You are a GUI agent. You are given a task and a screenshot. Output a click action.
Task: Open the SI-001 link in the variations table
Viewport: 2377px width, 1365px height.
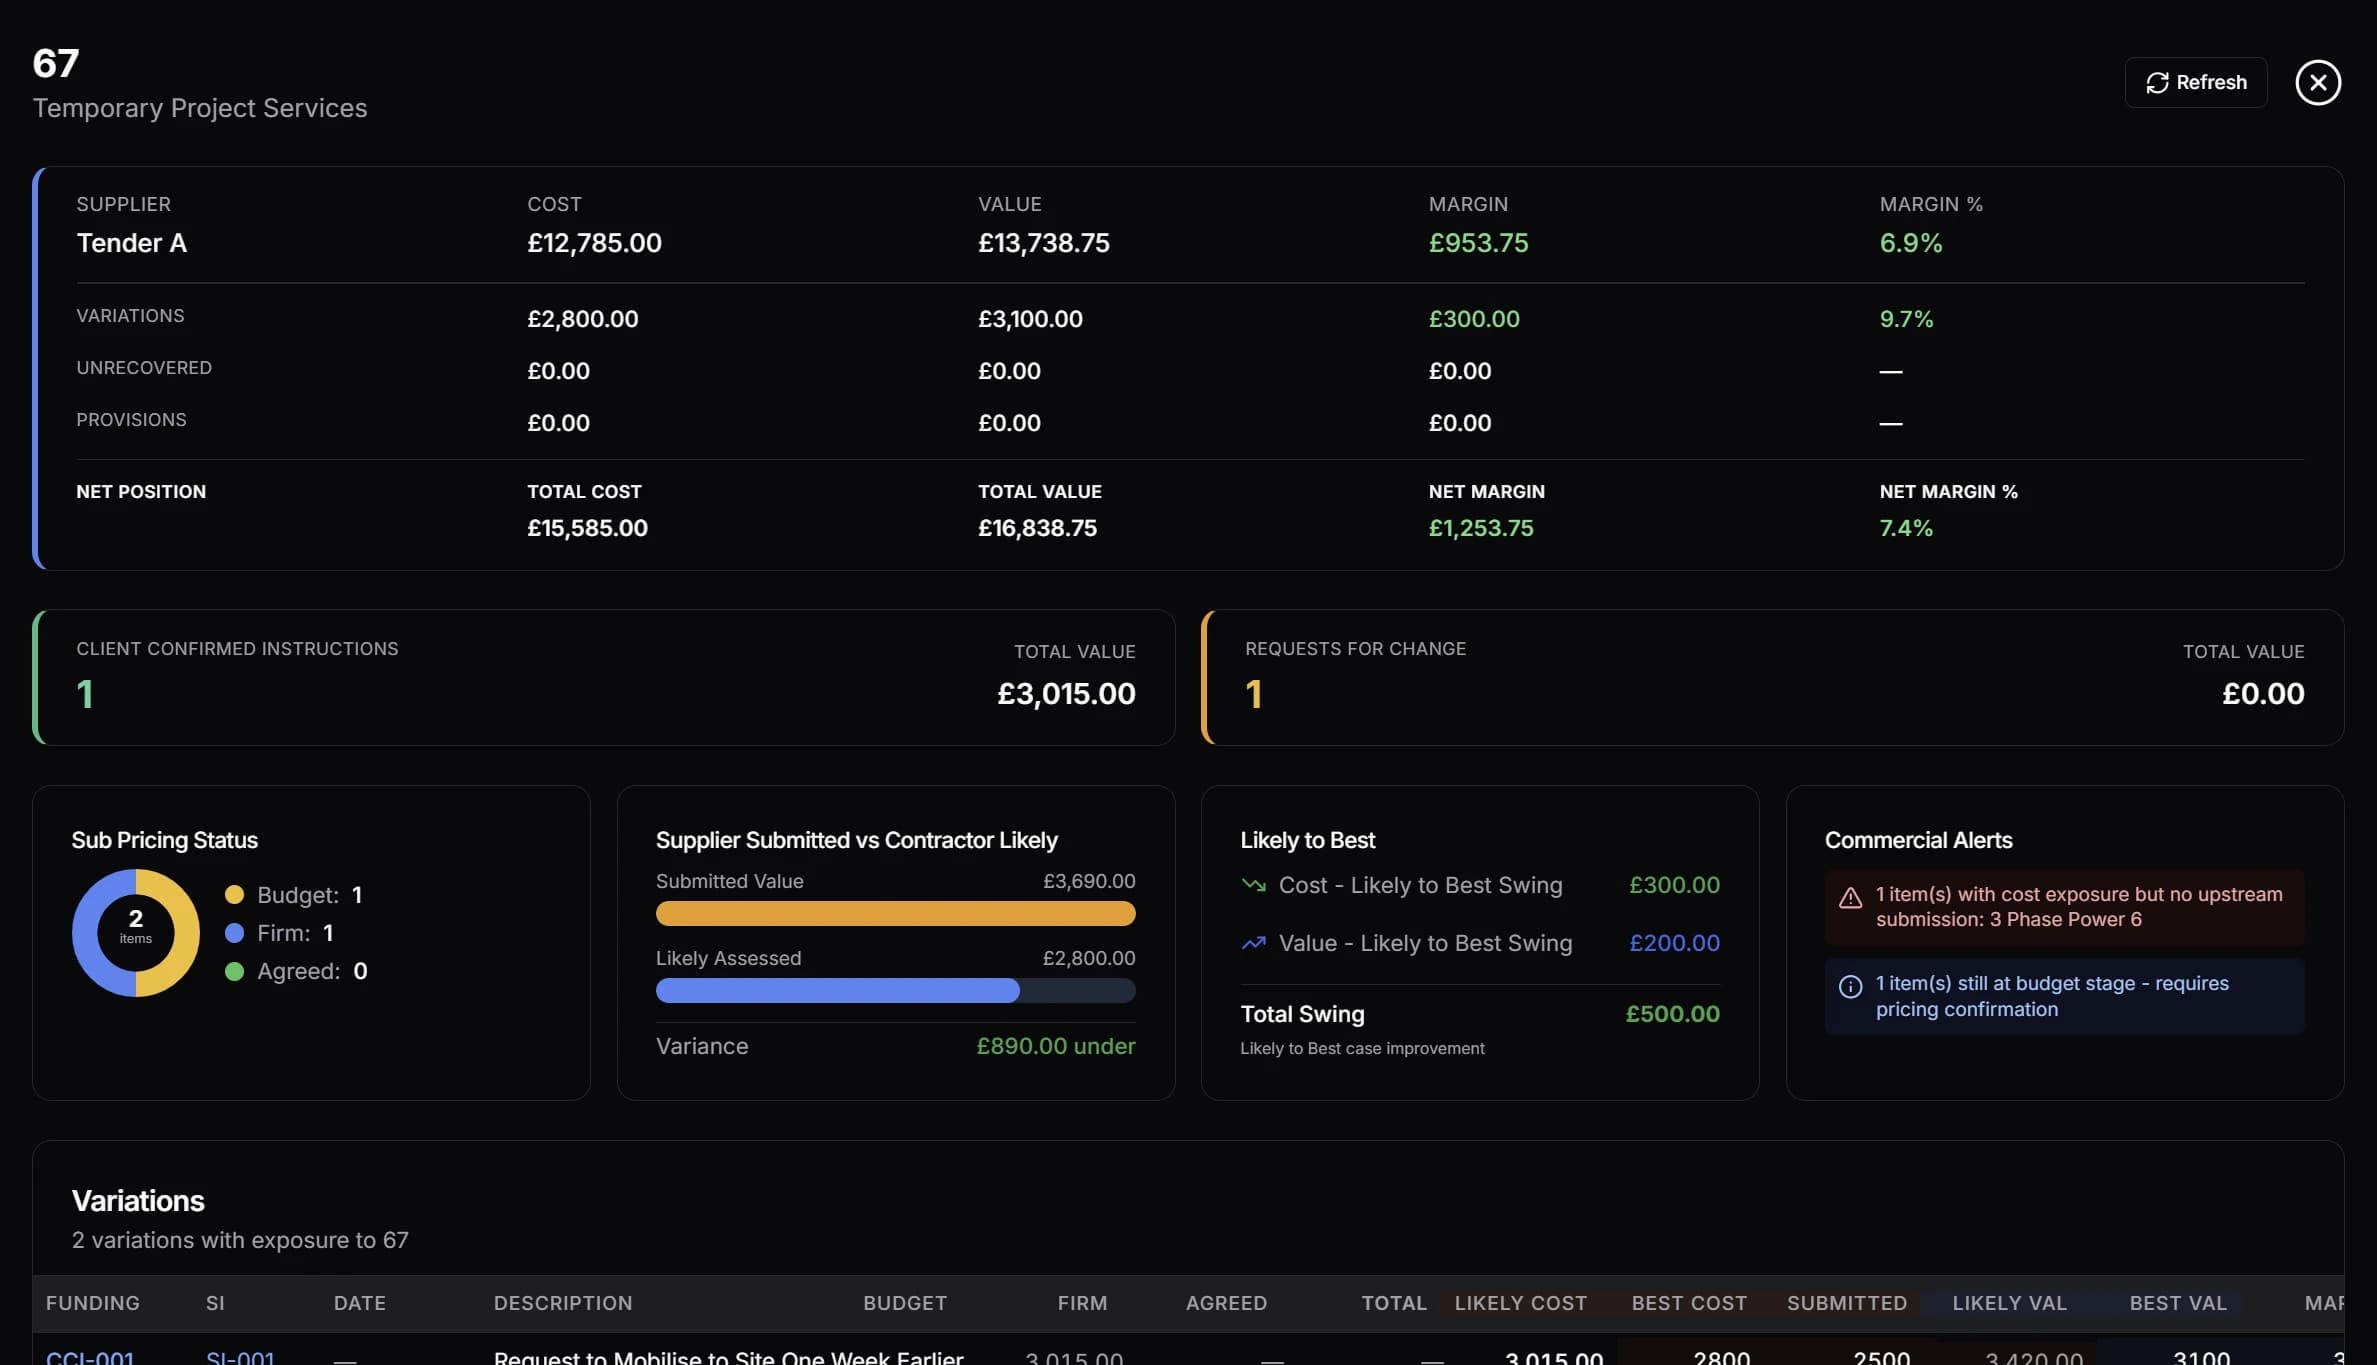click(240, 1356)
